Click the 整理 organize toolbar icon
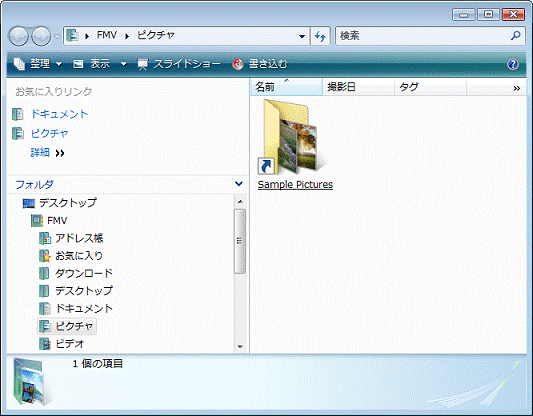Image resolution: width=533 pixels, height=416 pixels. (19, 64)
